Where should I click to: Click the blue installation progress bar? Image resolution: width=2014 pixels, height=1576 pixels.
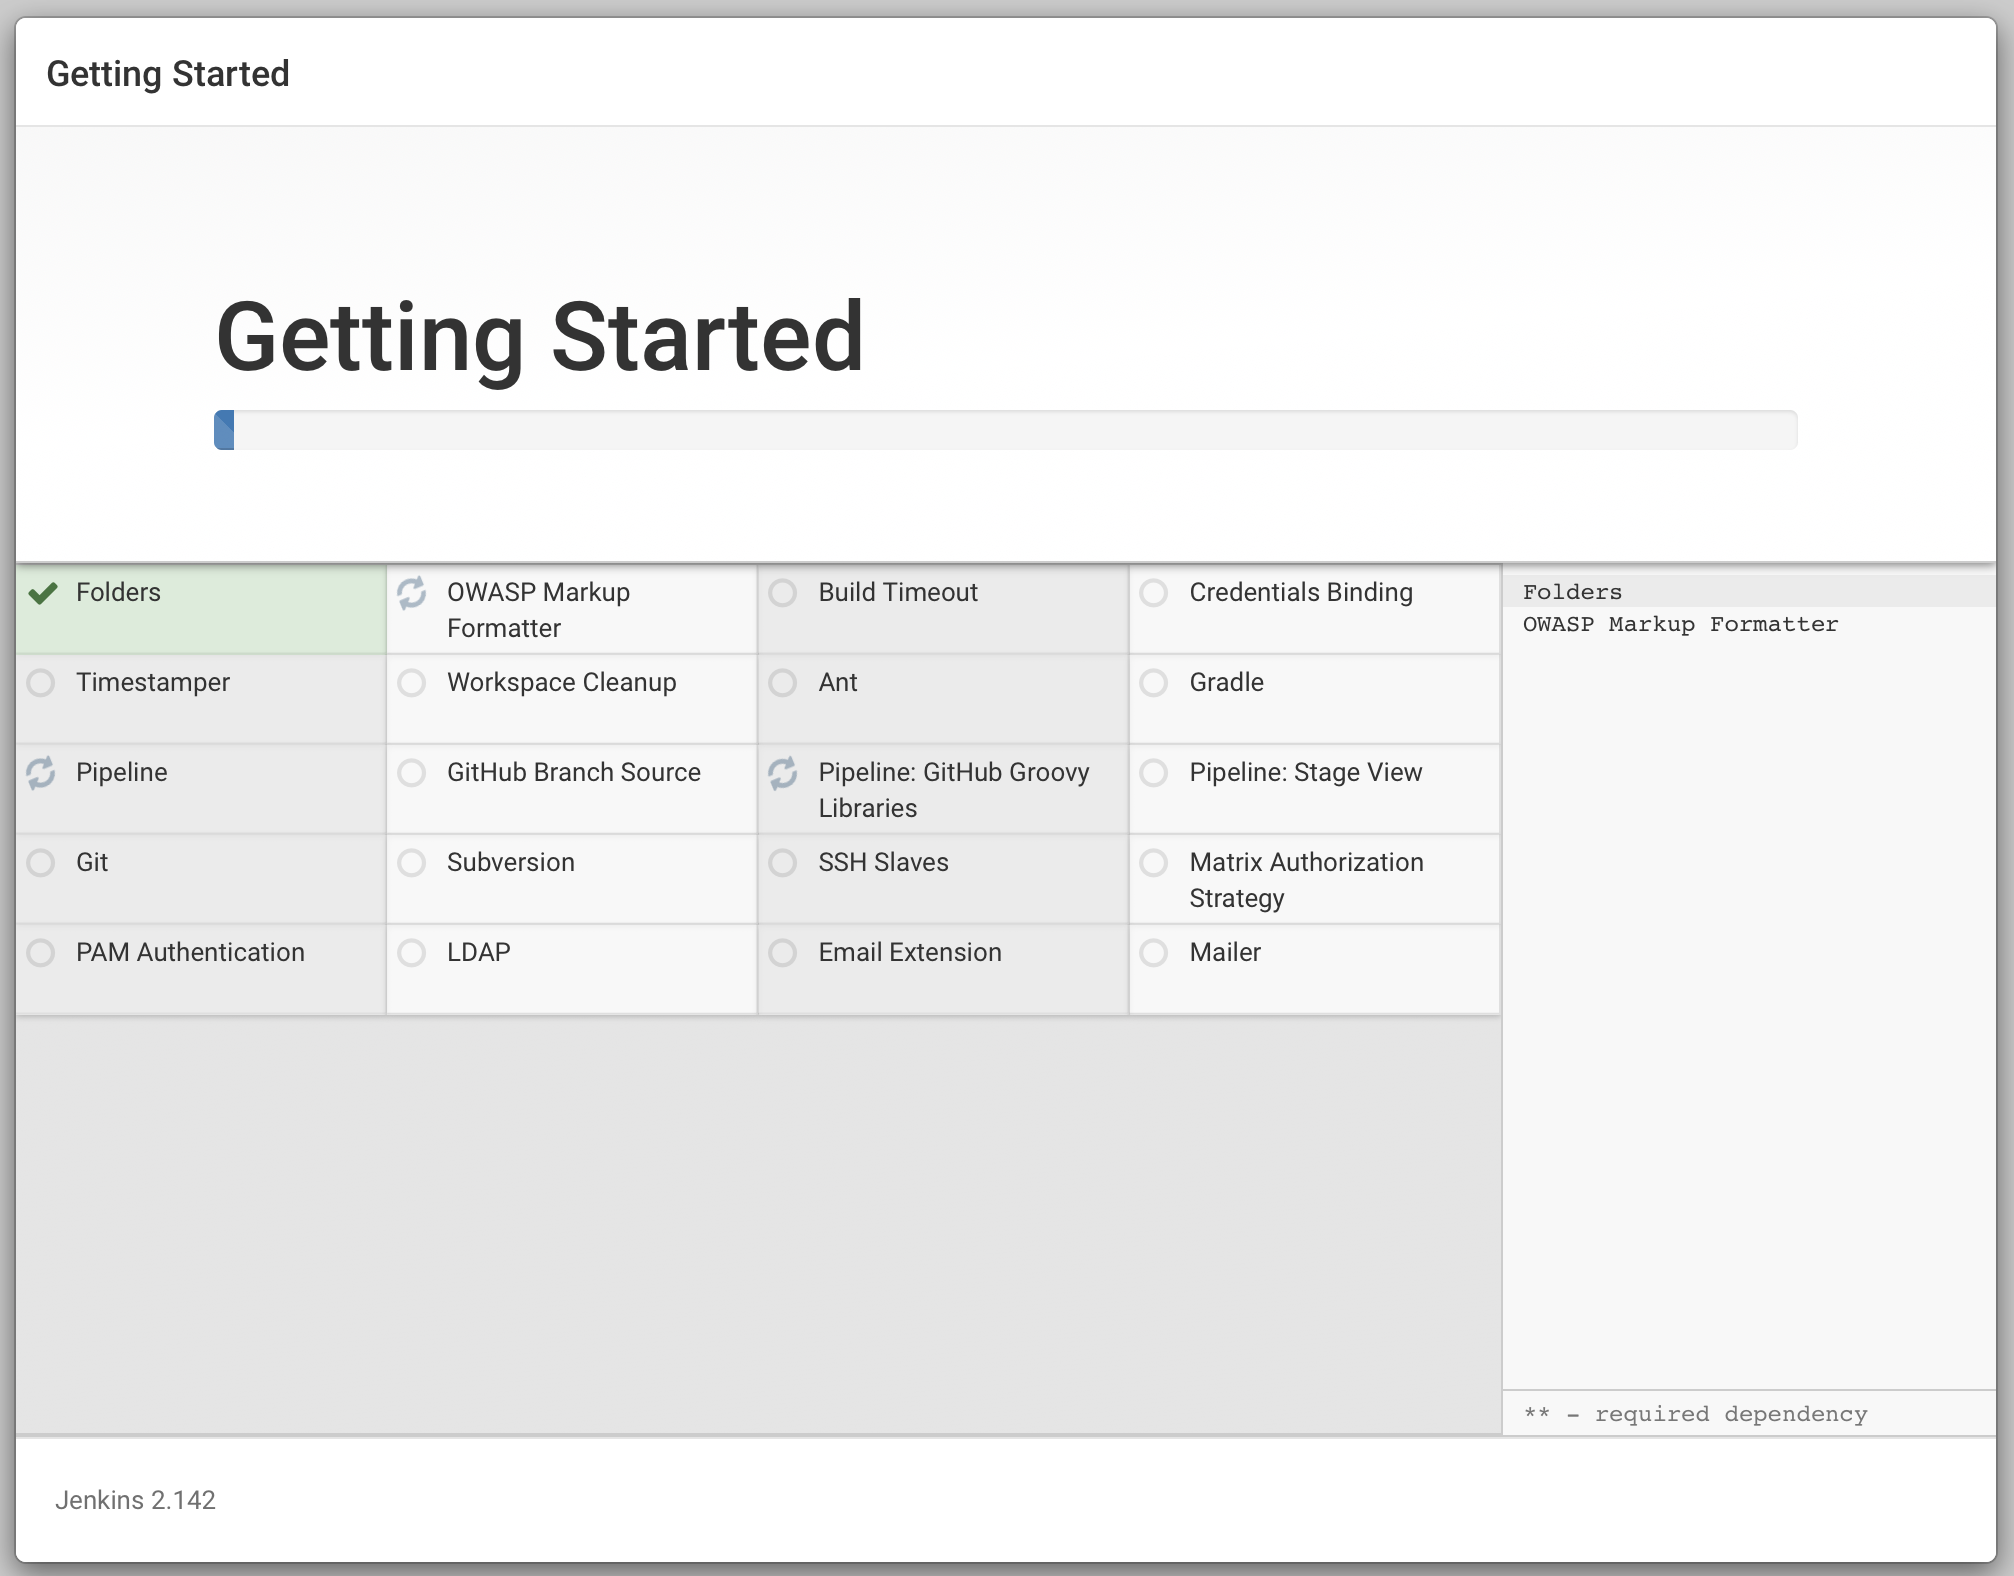coord(225,430)
